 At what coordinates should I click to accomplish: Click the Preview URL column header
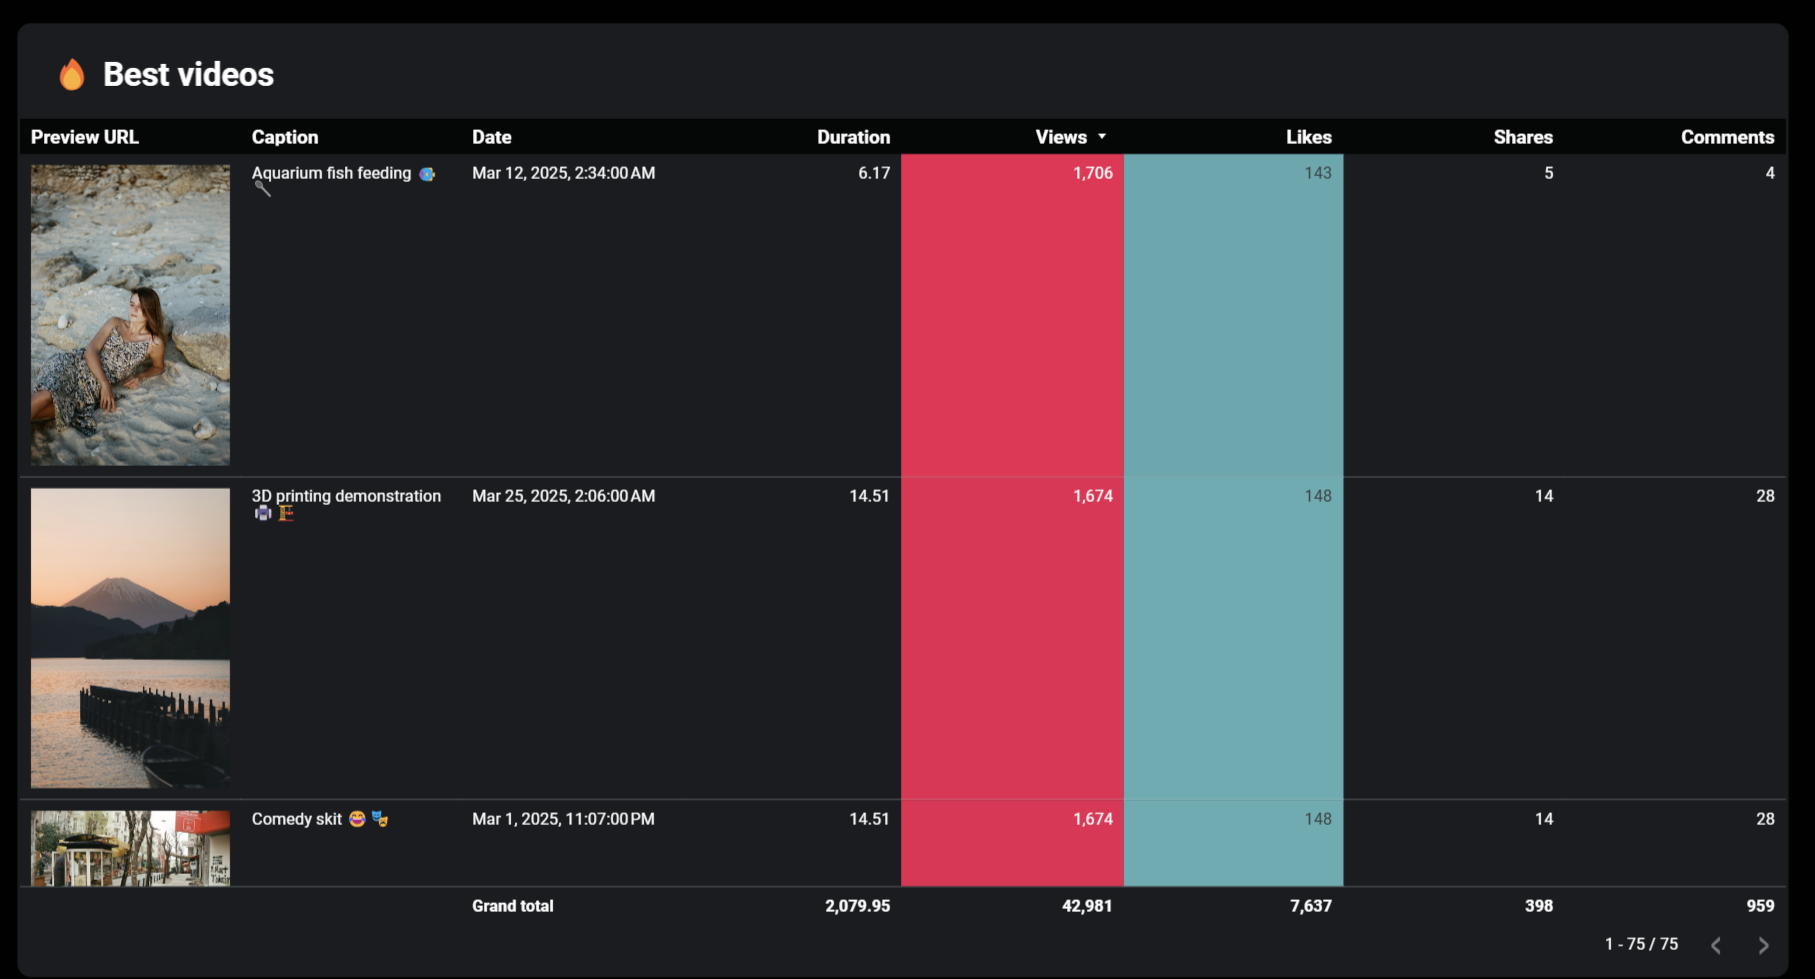point(85,137)
